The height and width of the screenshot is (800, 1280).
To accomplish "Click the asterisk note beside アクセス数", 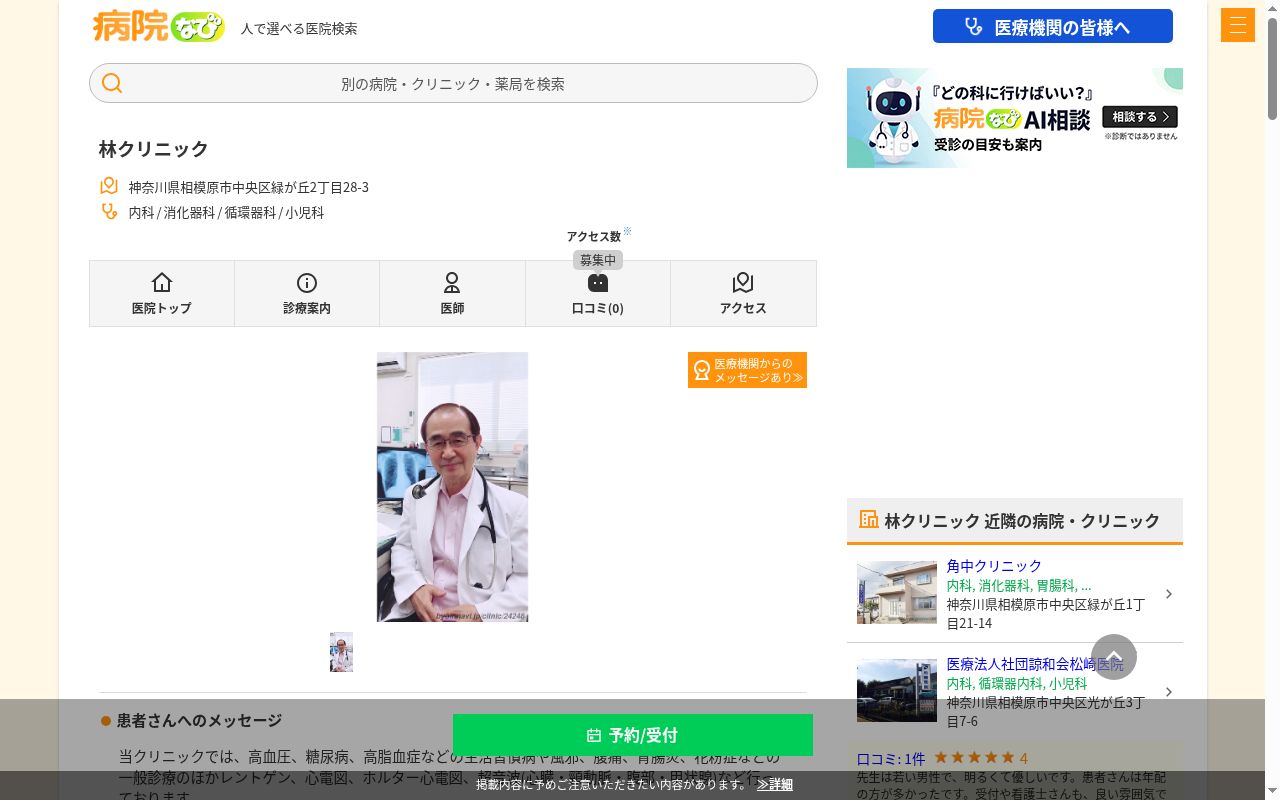I will [x=627, y=231].
